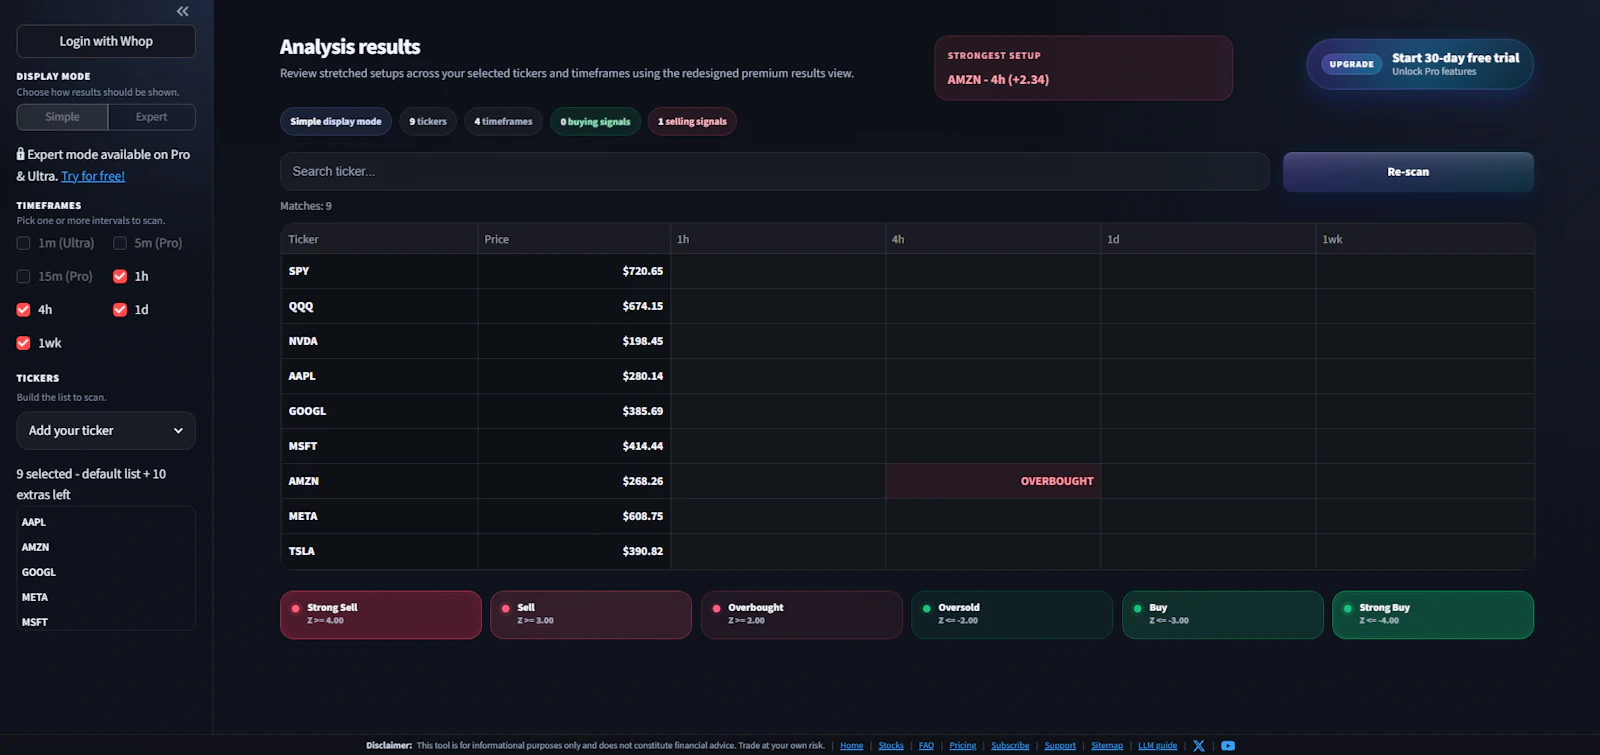
Task: Toggle the 5m (Pro) timeframe checkbox
Action: pos(120,243)
